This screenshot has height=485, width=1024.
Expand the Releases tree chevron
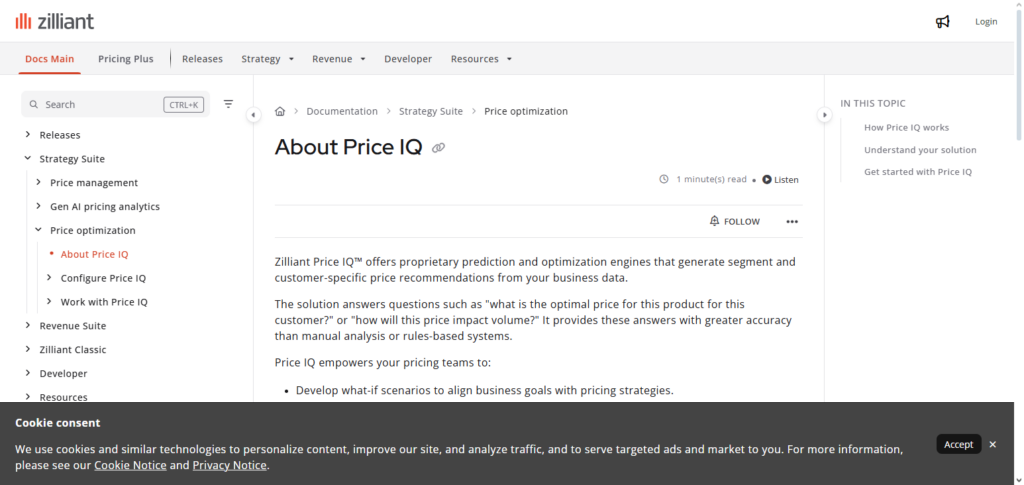point(27,134)
